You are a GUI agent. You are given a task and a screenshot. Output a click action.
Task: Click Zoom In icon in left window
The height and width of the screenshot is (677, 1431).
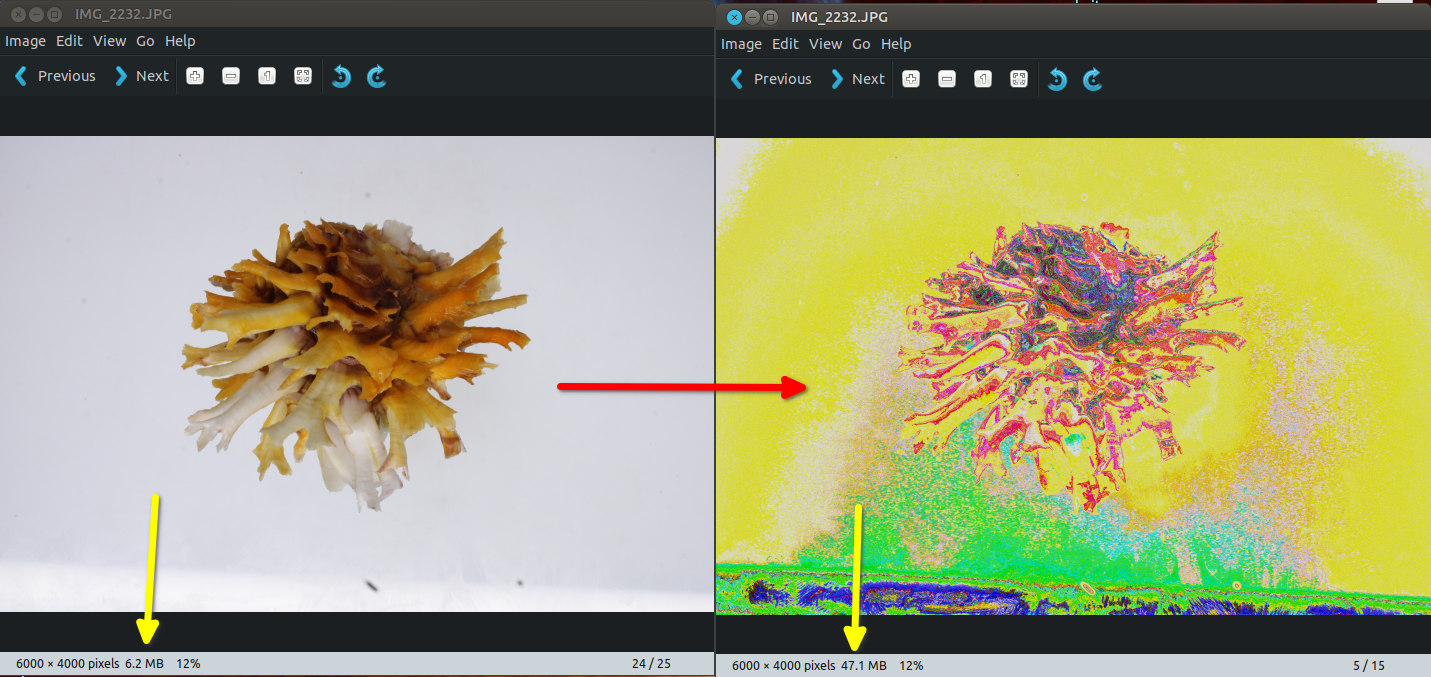coord(195,76)
